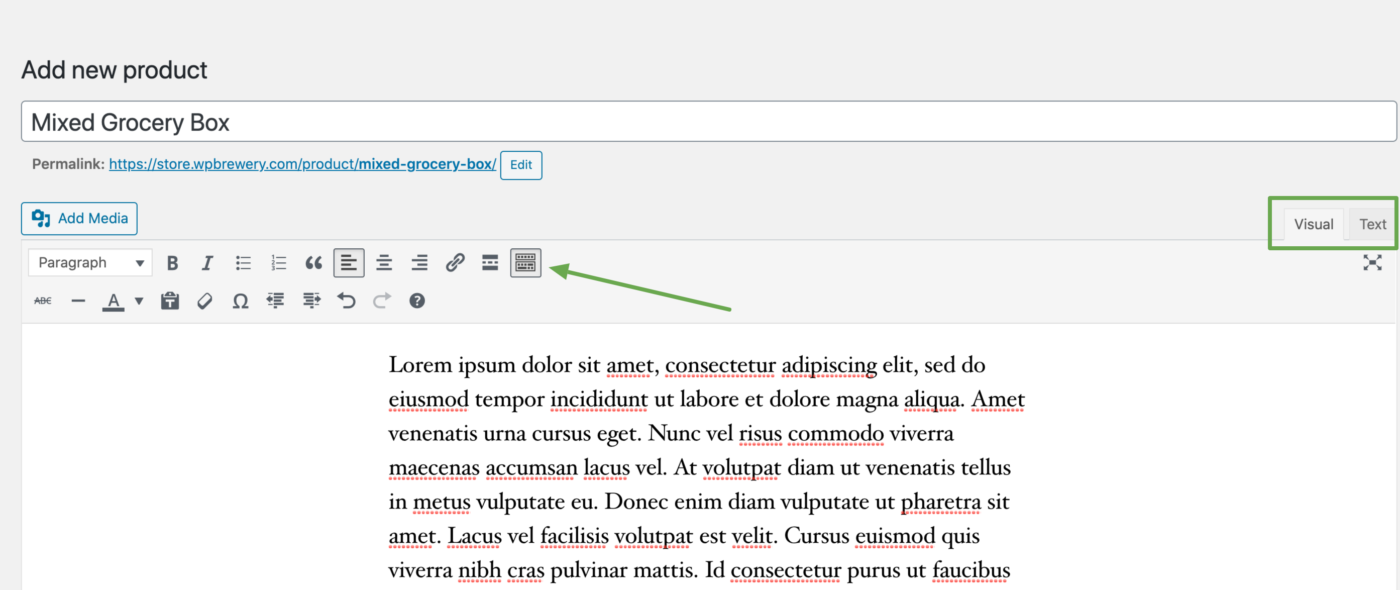Insert a horizontal line
The height and width of the screenshot is (590, 1400).
(78, 300)
